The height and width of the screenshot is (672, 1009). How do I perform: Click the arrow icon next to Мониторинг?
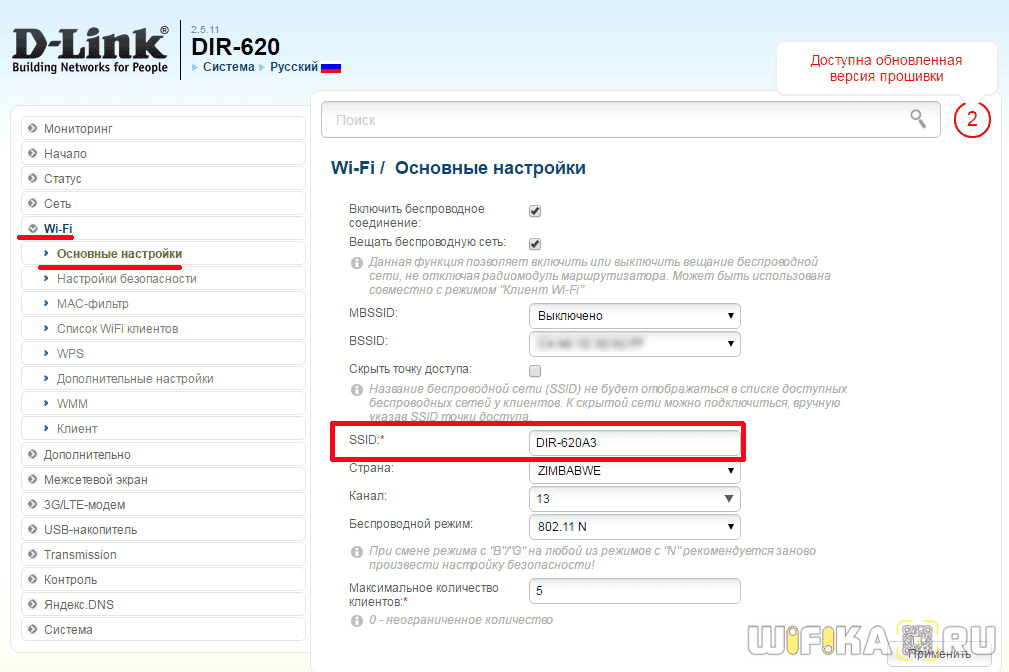tap(33, 128)
